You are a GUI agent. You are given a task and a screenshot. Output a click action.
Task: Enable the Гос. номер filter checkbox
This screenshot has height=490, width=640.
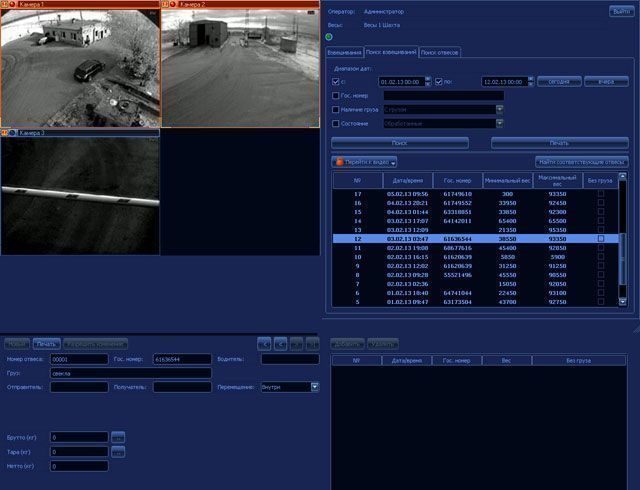pos(336,96)
